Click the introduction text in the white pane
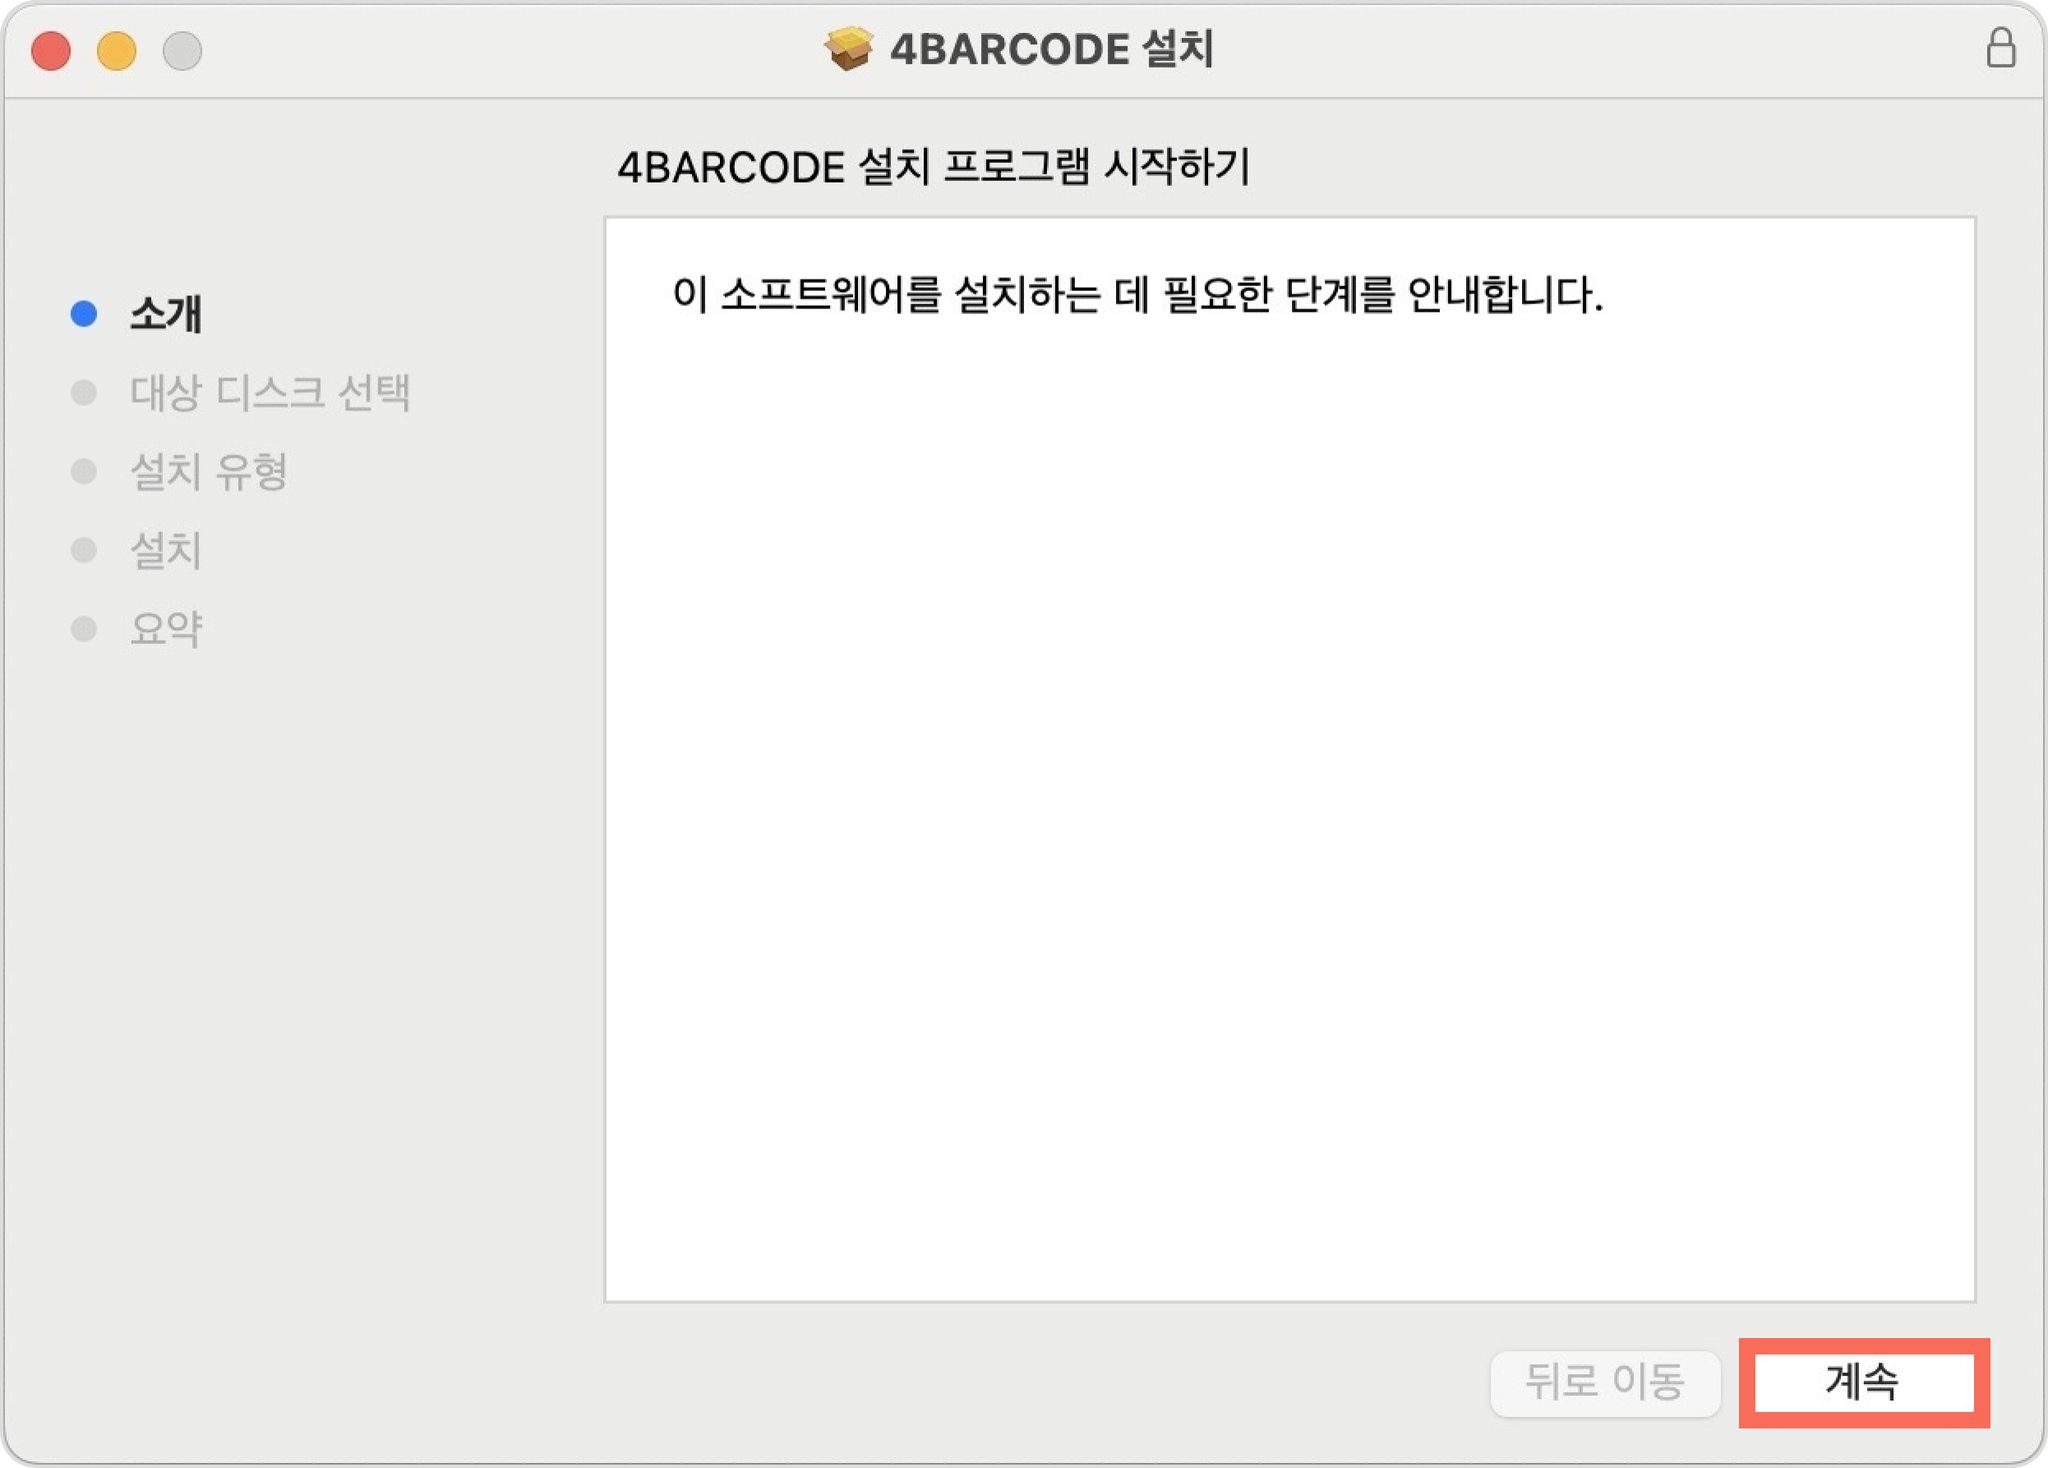 [1138, 295]
